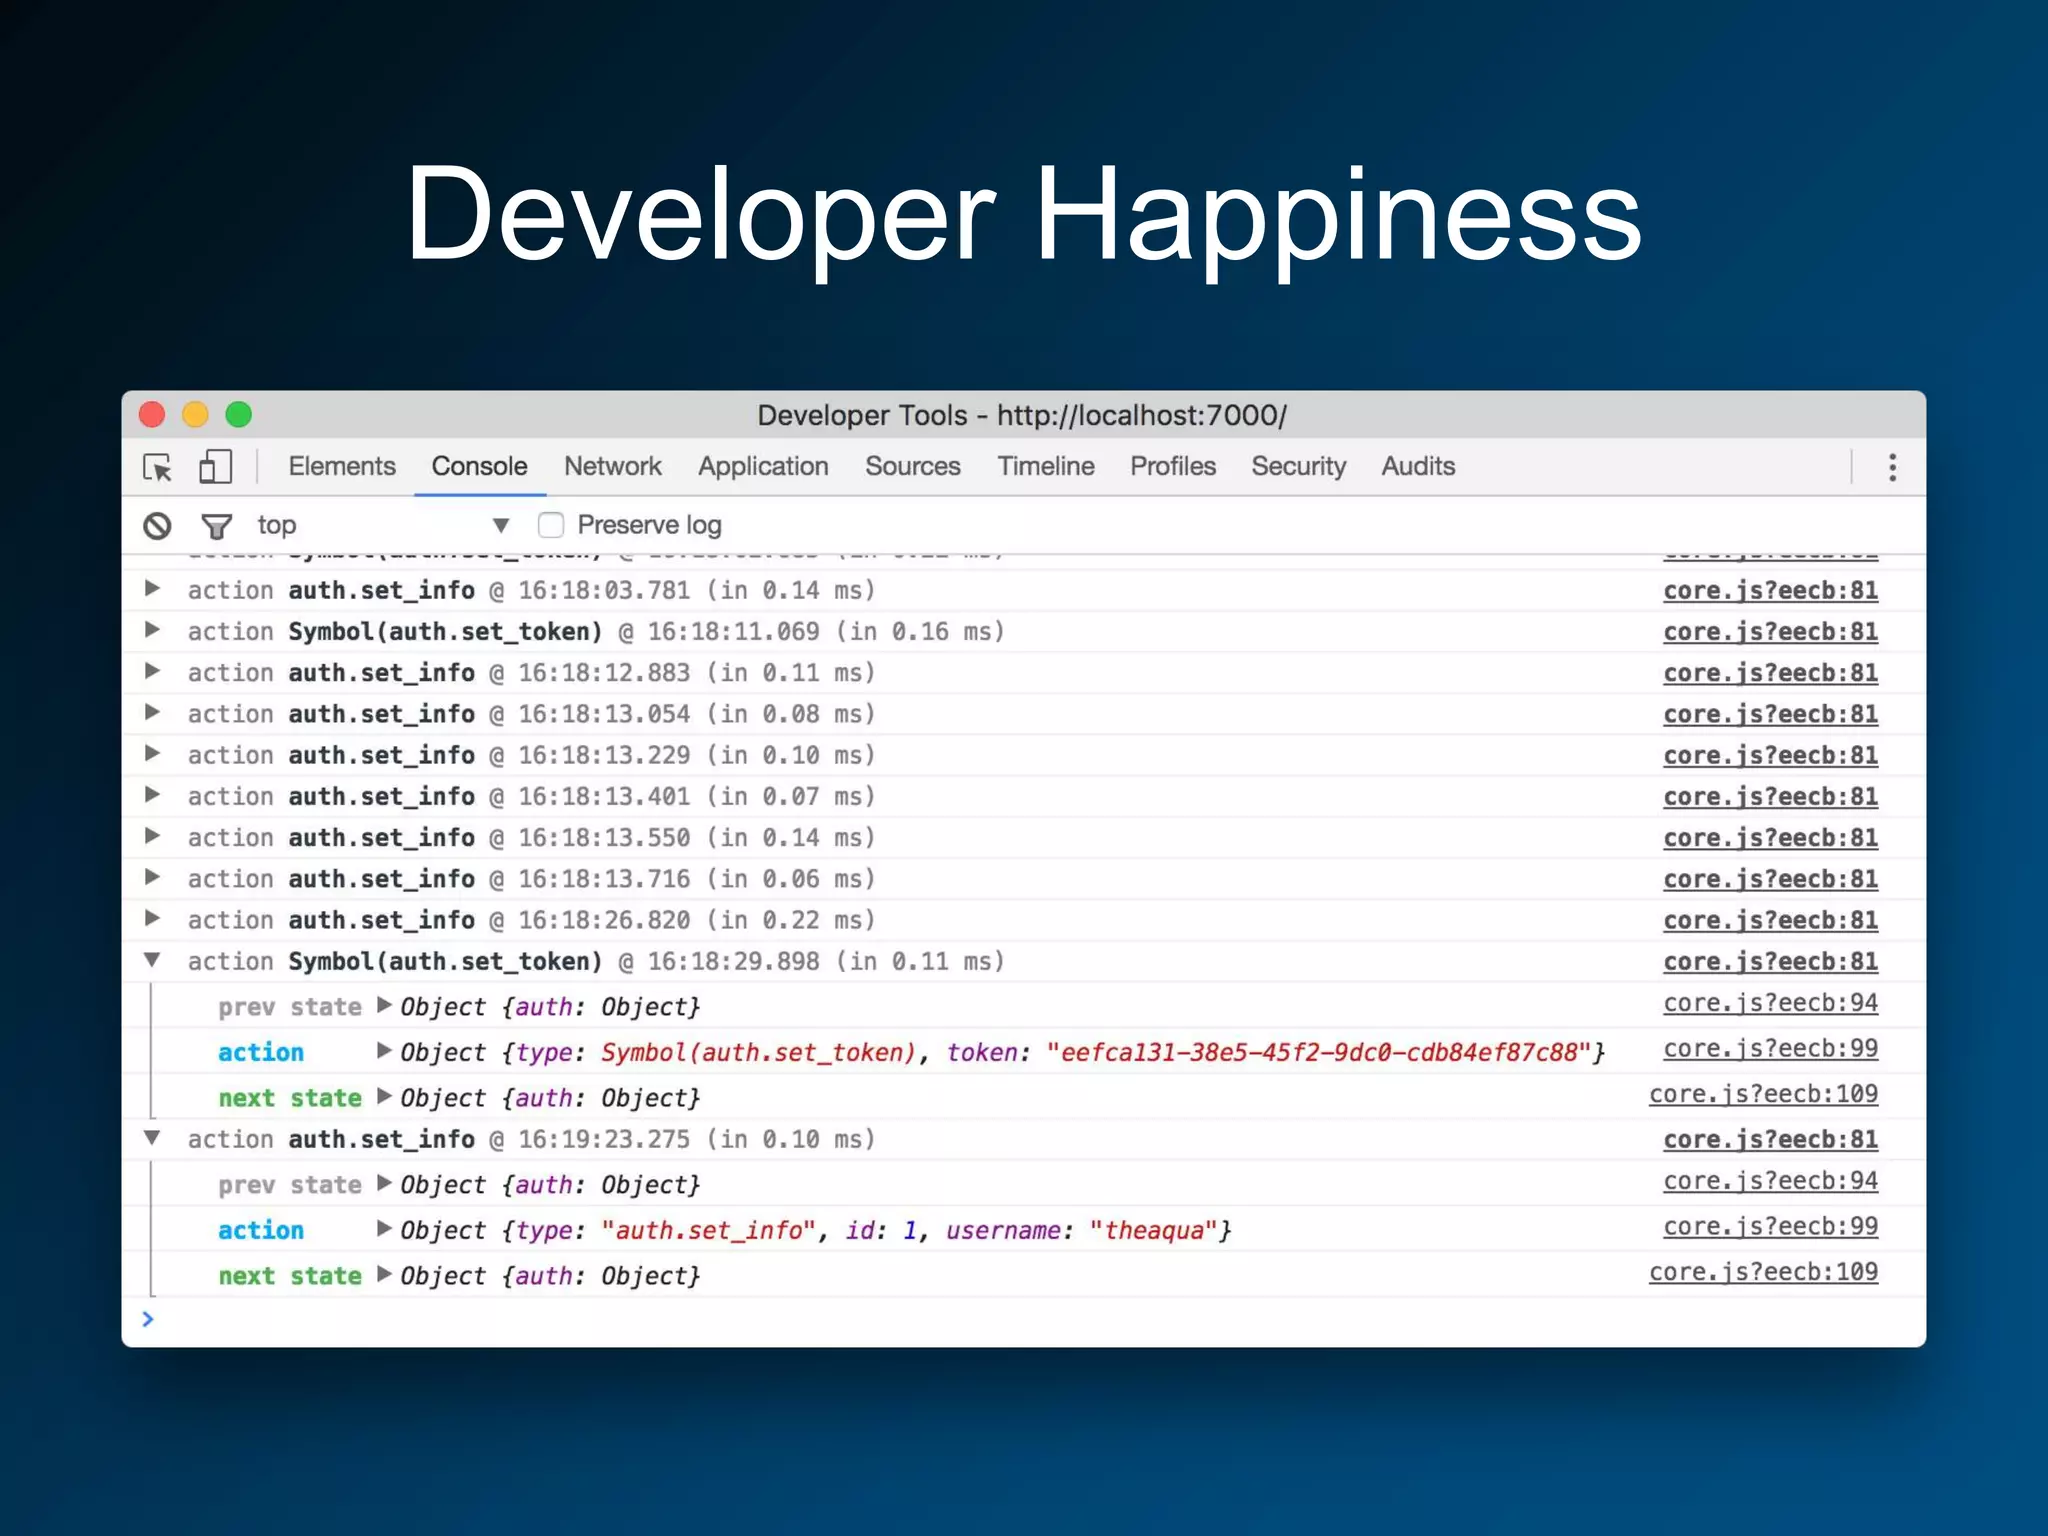This screenshot has height=1536, width=2048.
Task: Expand the auth.set_info 16:18:13.550 entry
Action: click(152, 835)
